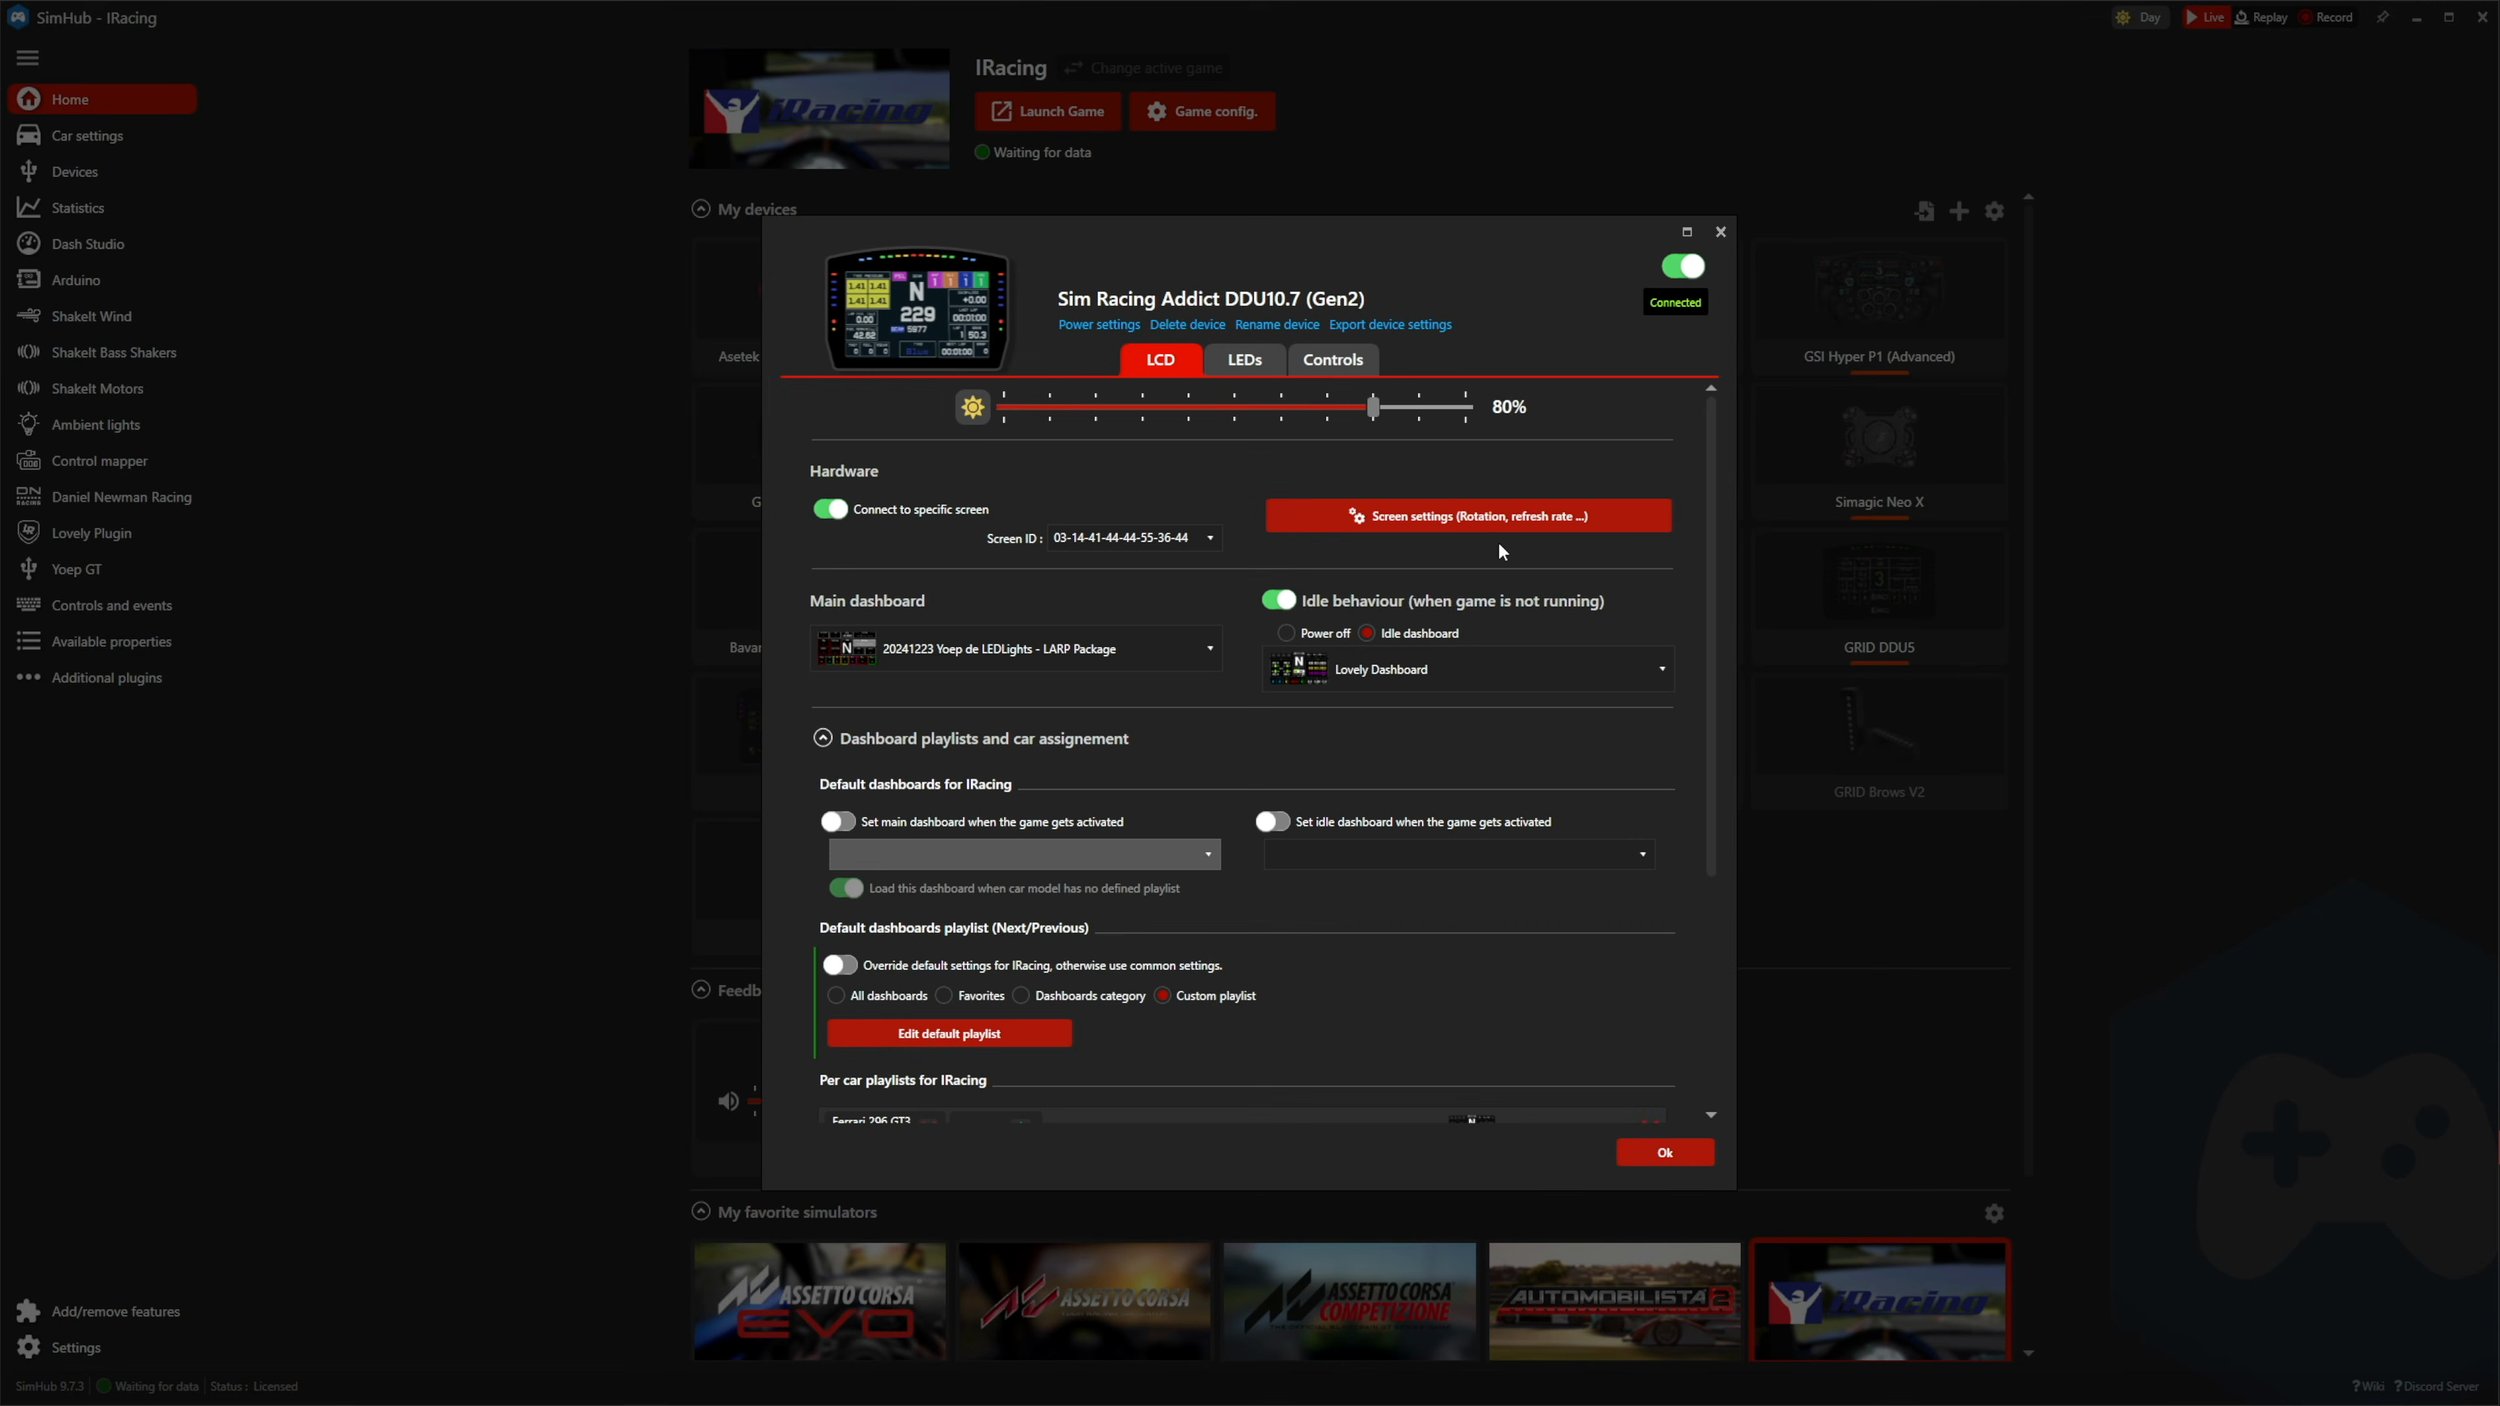Enable Set main dashboard when game gets activated
Screen dimensions: 2500x1406
click(838, 822)
